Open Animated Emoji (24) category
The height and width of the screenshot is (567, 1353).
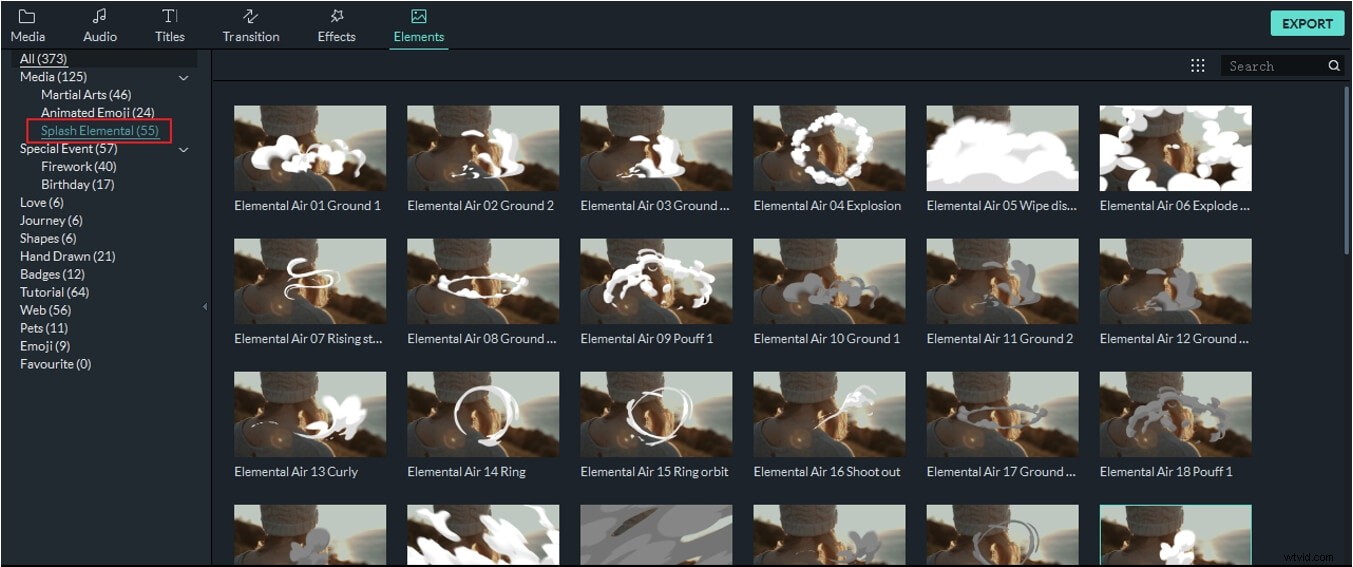point(98,113)
